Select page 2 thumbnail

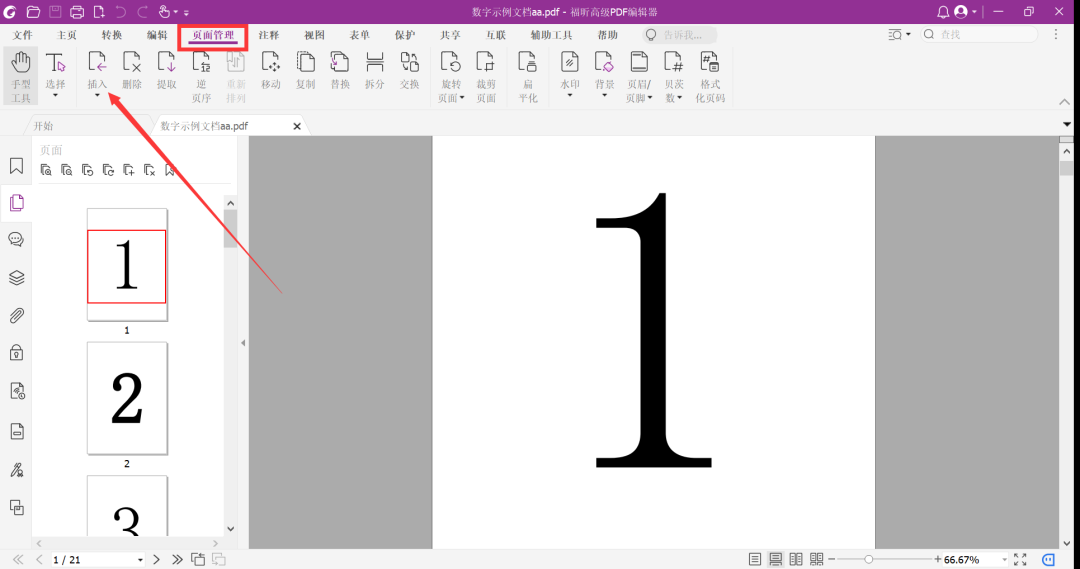127,398
